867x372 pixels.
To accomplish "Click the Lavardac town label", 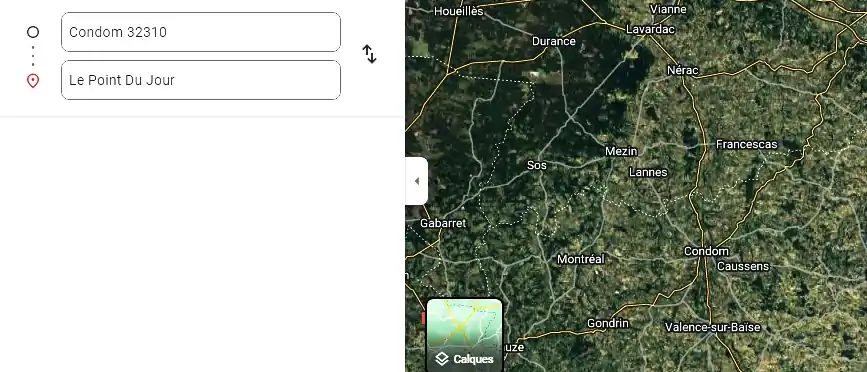I will tap(650, 30).
